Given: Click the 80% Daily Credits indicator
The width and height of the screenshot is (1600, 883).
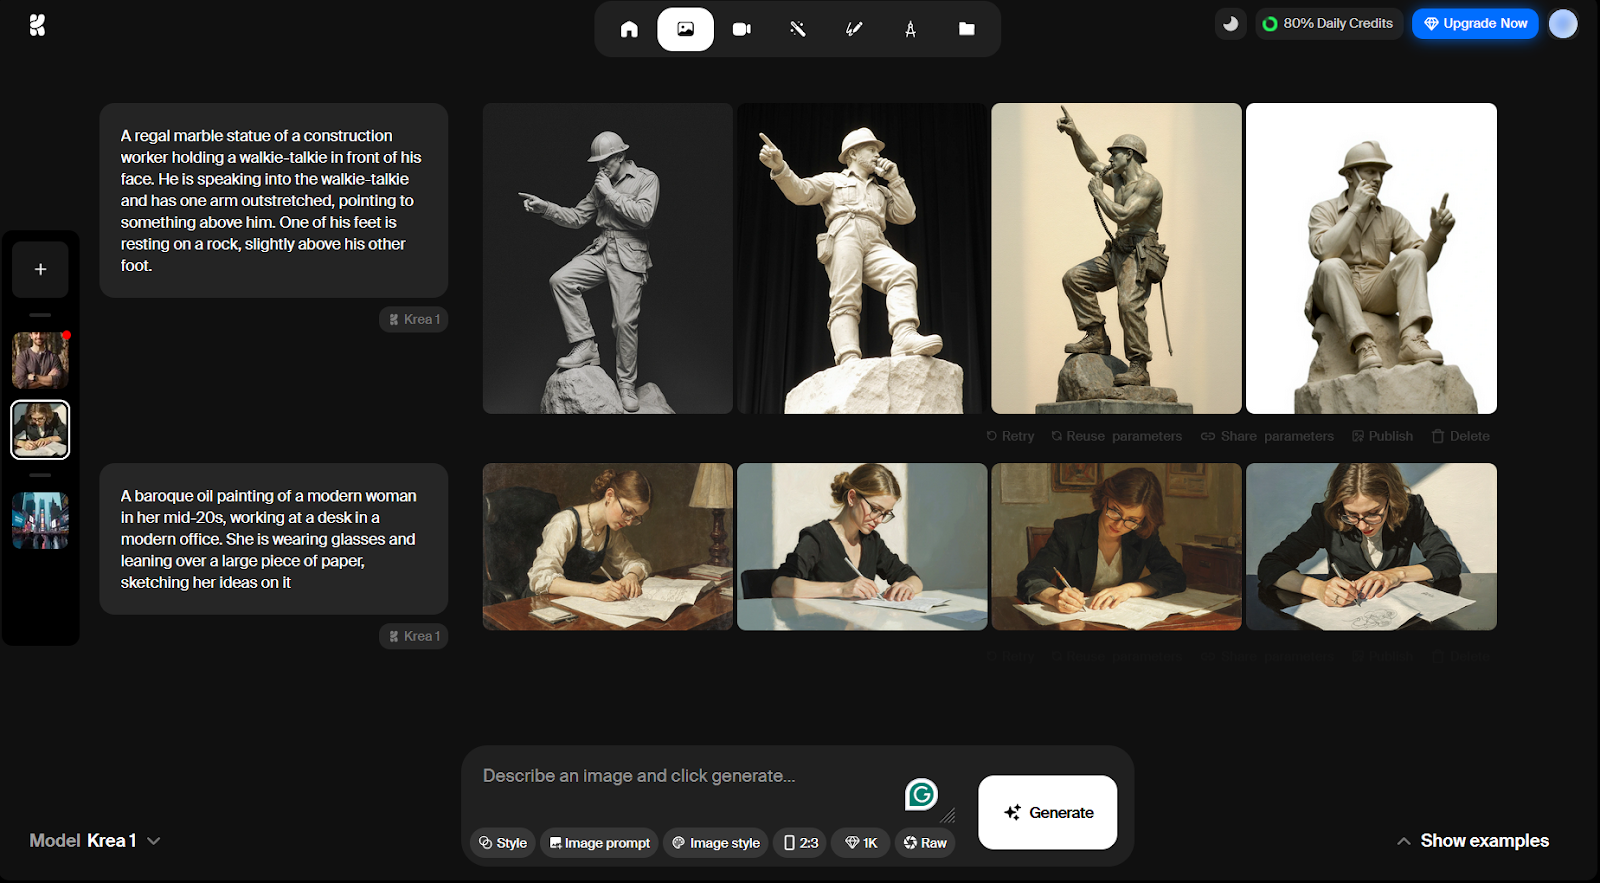Looking at the screenshot, I should tap(1328, 23).
